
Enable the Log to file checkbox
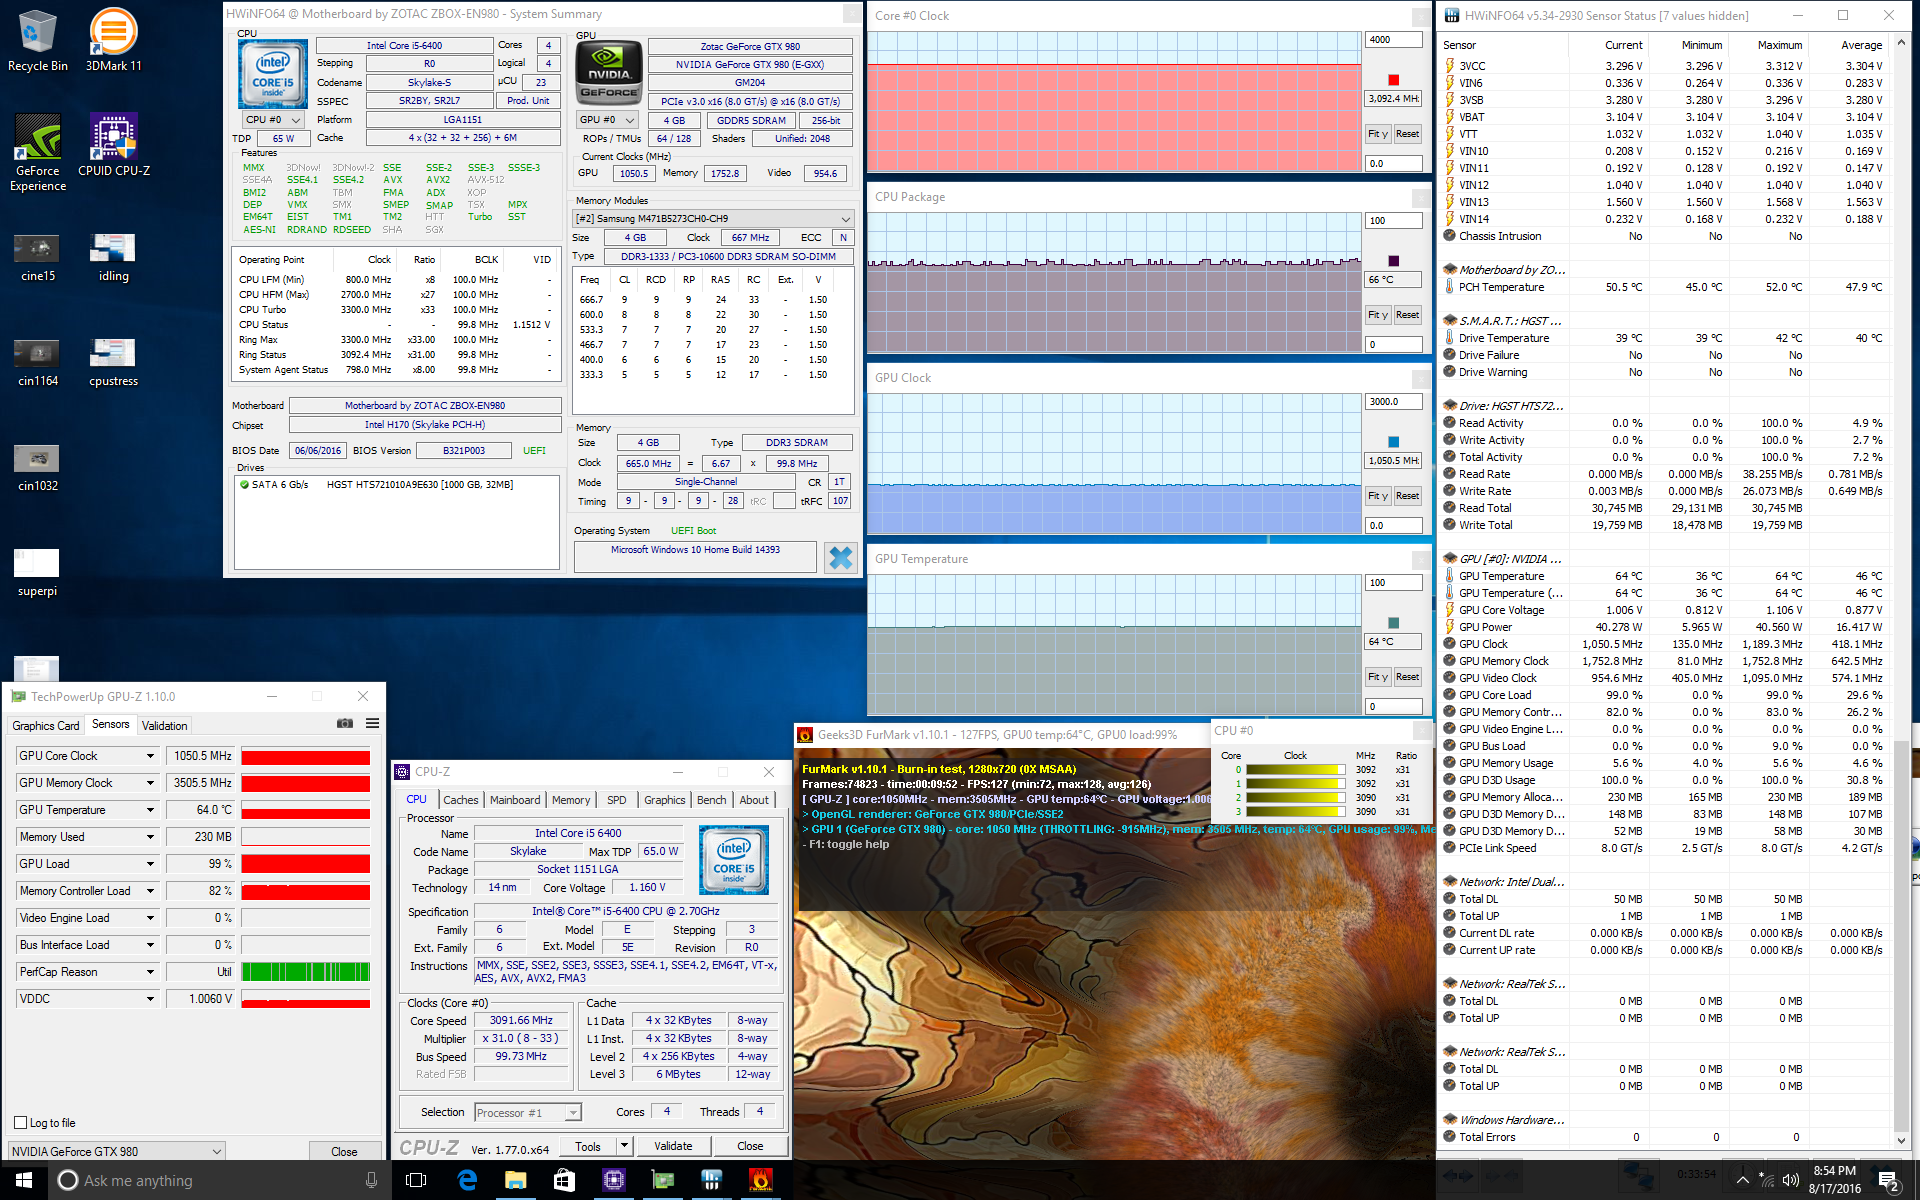pos(21,1123)
